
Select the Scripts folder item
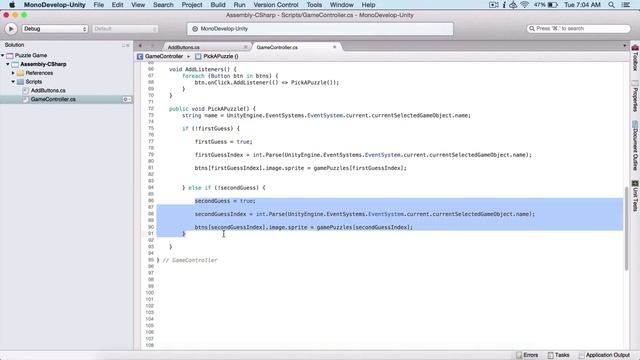pyautogui.click(x=33, y=82)
